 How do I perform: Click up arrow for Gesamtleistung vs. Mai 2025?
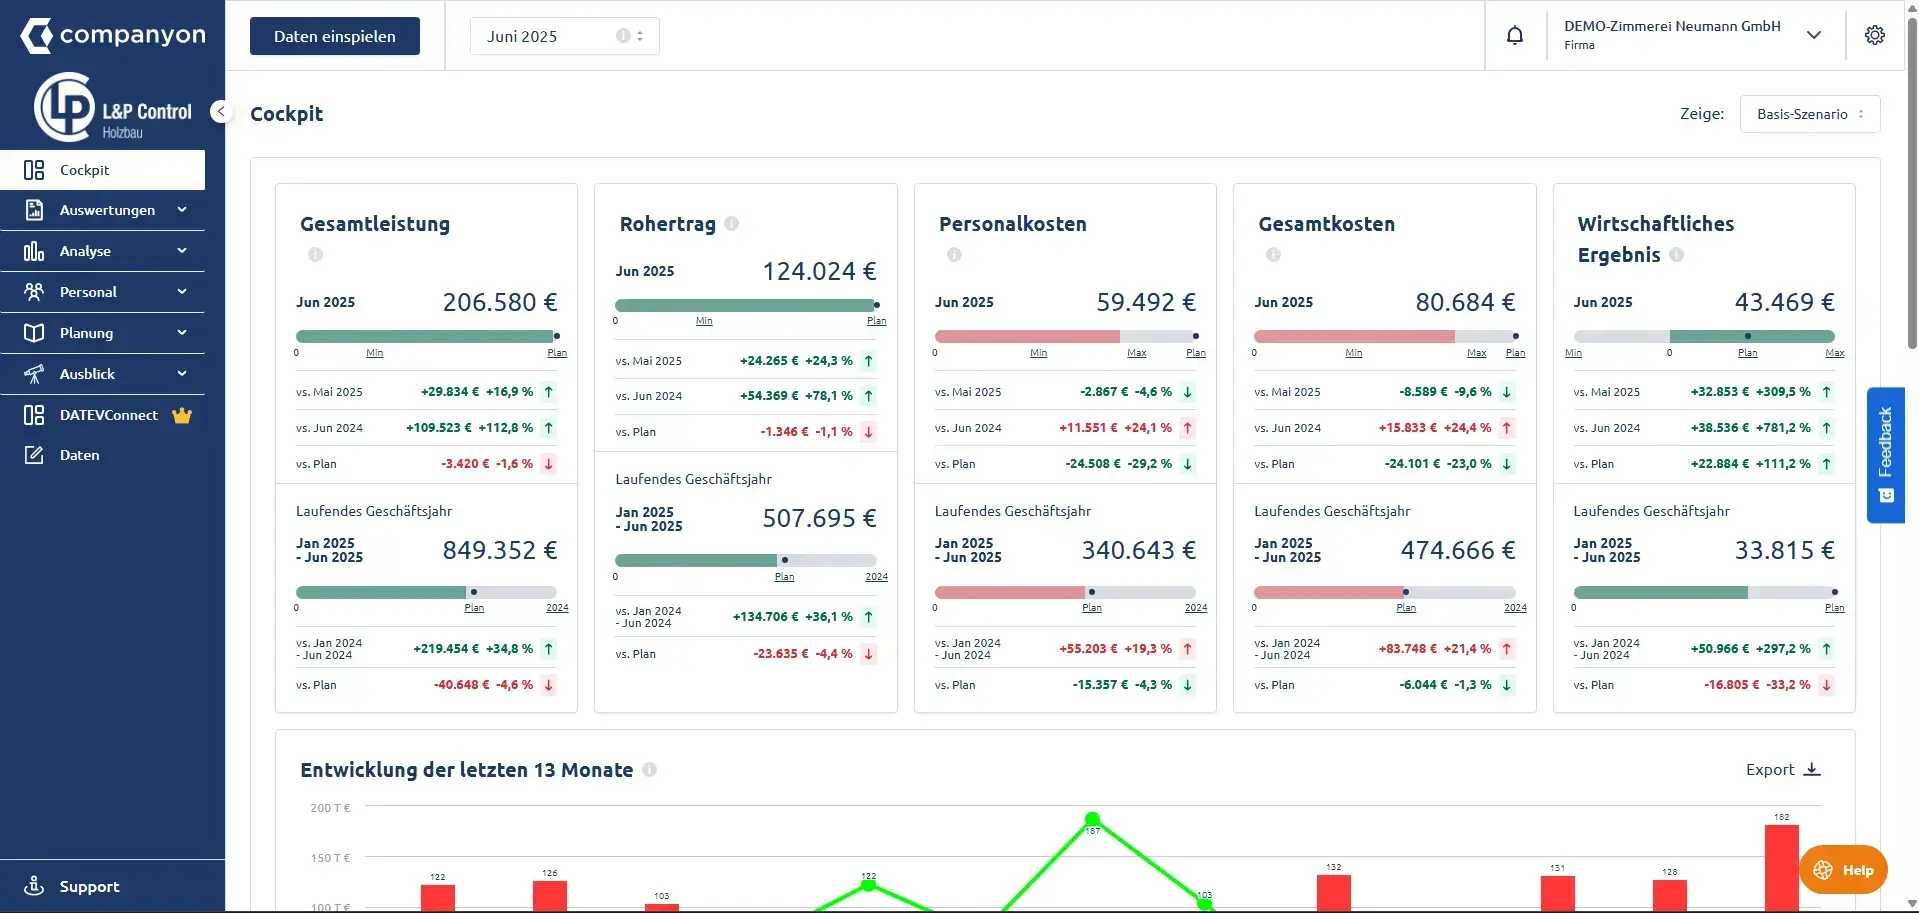pyautogui.click(x=549, y=392)
